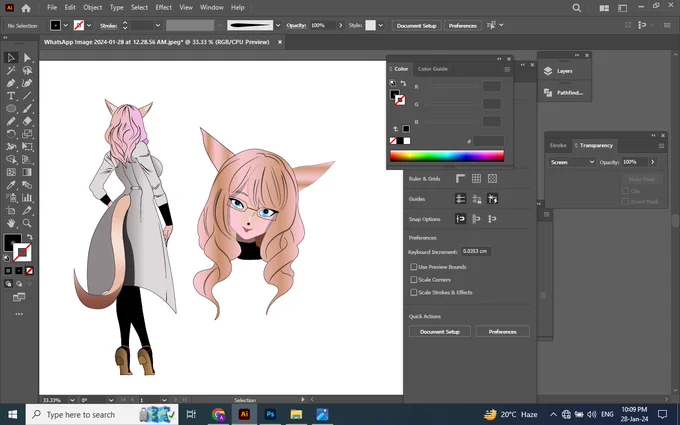Open the Window menu
Screen dimensions: 680x425
point(212,7)
